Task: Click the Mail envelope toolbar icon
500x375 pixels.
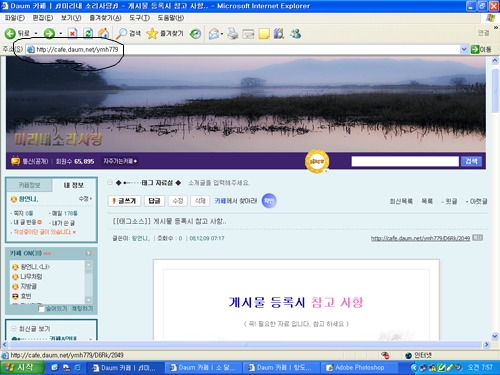Action: pyautogui.click(x=214, y=34)
